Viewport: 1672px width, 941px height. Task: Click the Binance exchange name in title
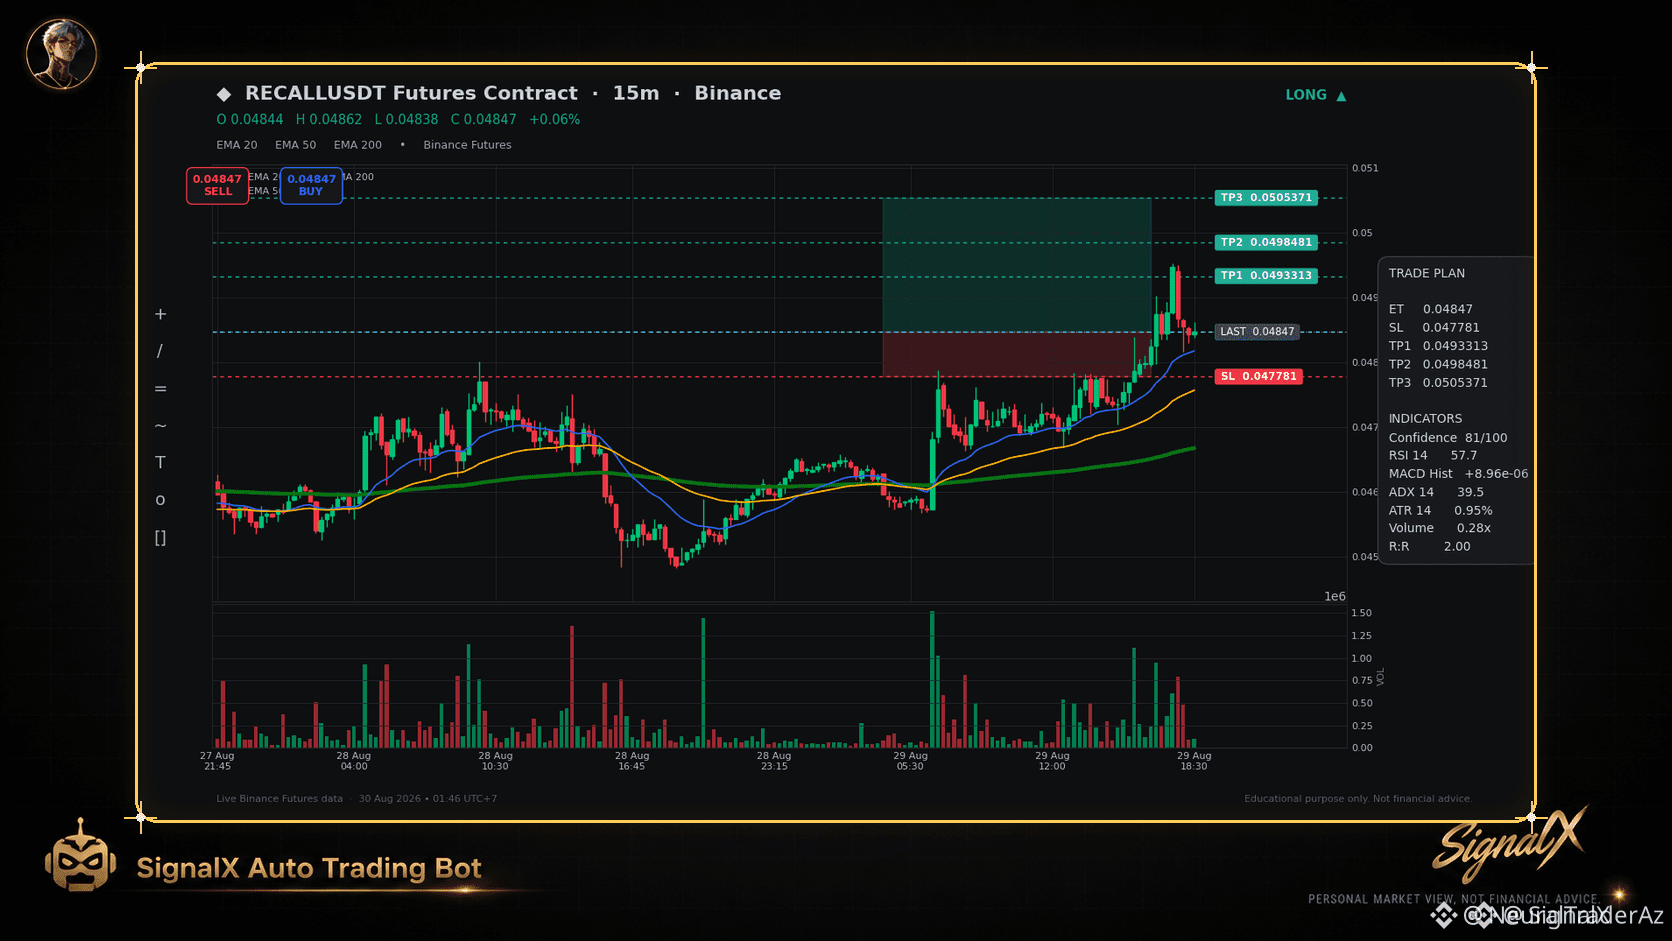[x=738, y=93]
